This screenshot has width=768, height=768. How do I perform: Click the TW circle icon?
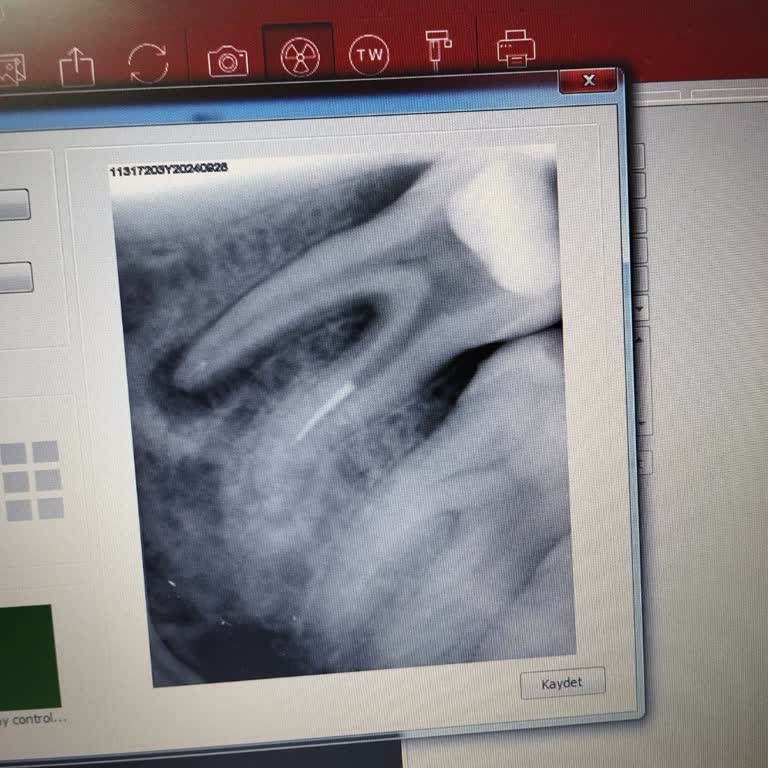[x=369, y=54]
